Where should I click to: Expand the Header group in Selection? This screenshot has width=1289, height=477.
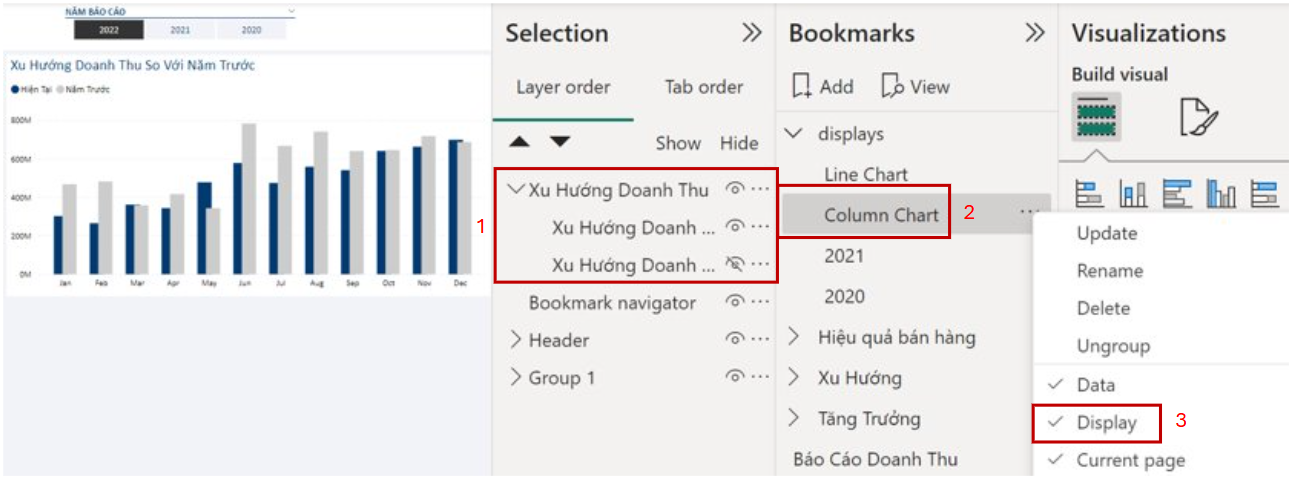[x=516, y=340]
